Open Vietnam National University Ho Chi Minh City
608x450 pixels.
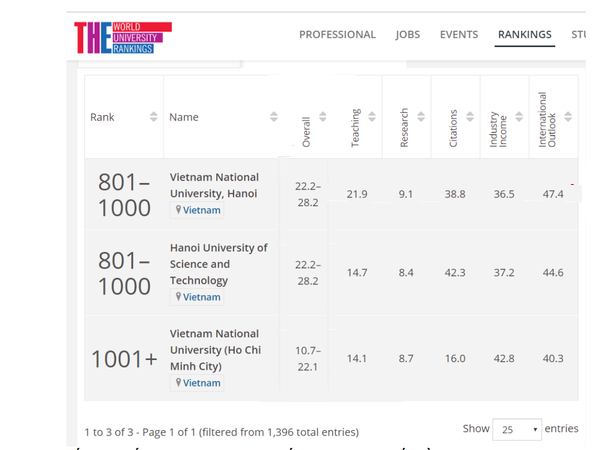[x=214, y=349]
